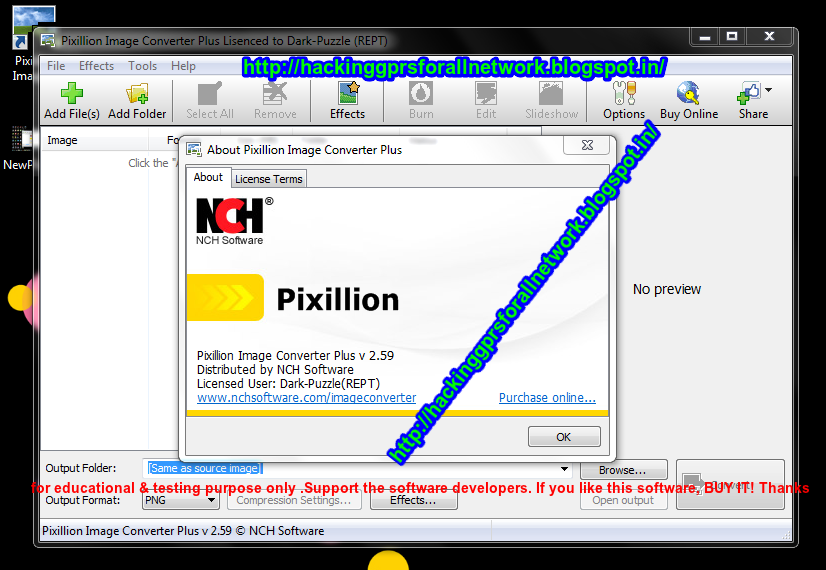The height and width of the screenshot is (570, 826).
Task: Open the Help menu
Action: point(183,66)
